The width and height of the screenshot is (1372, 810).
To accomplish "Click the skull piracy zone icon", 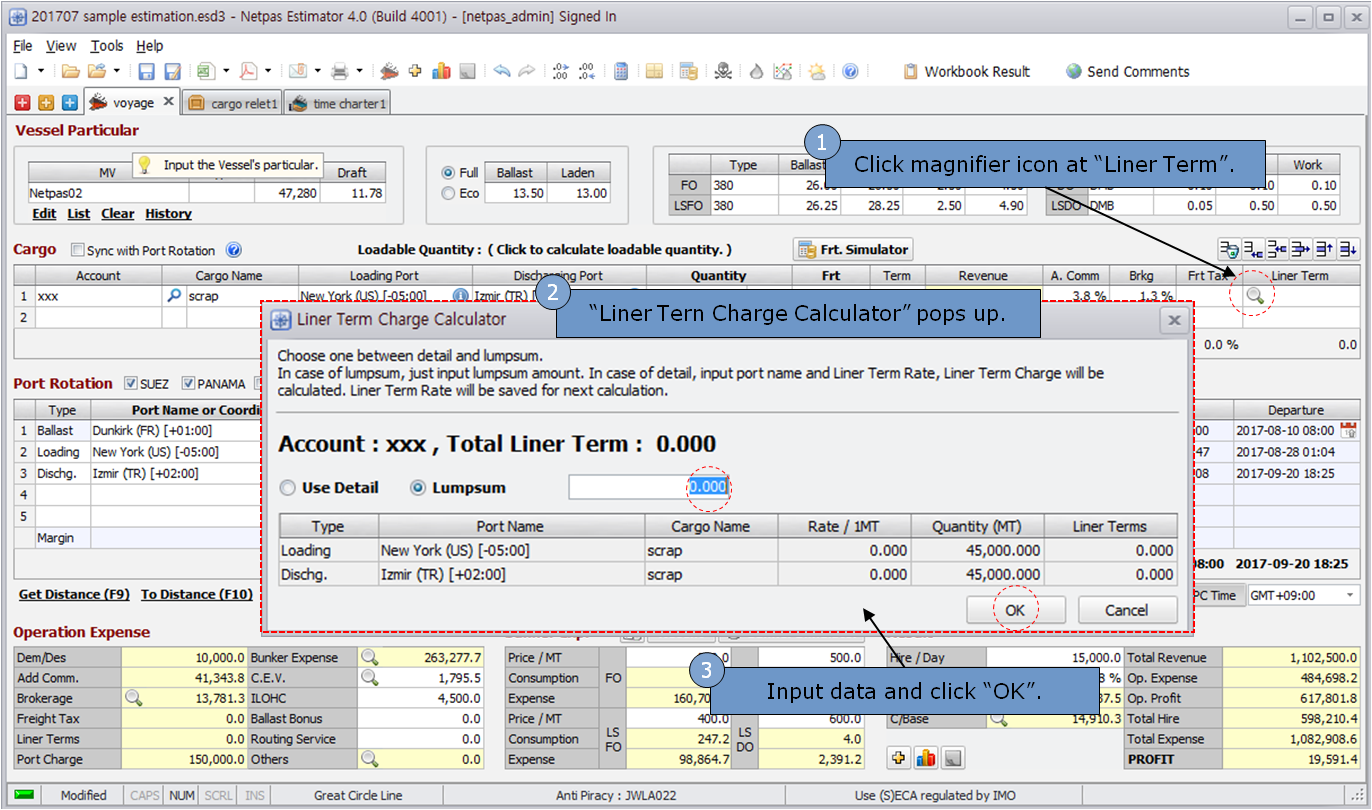I will pos(724,71).
